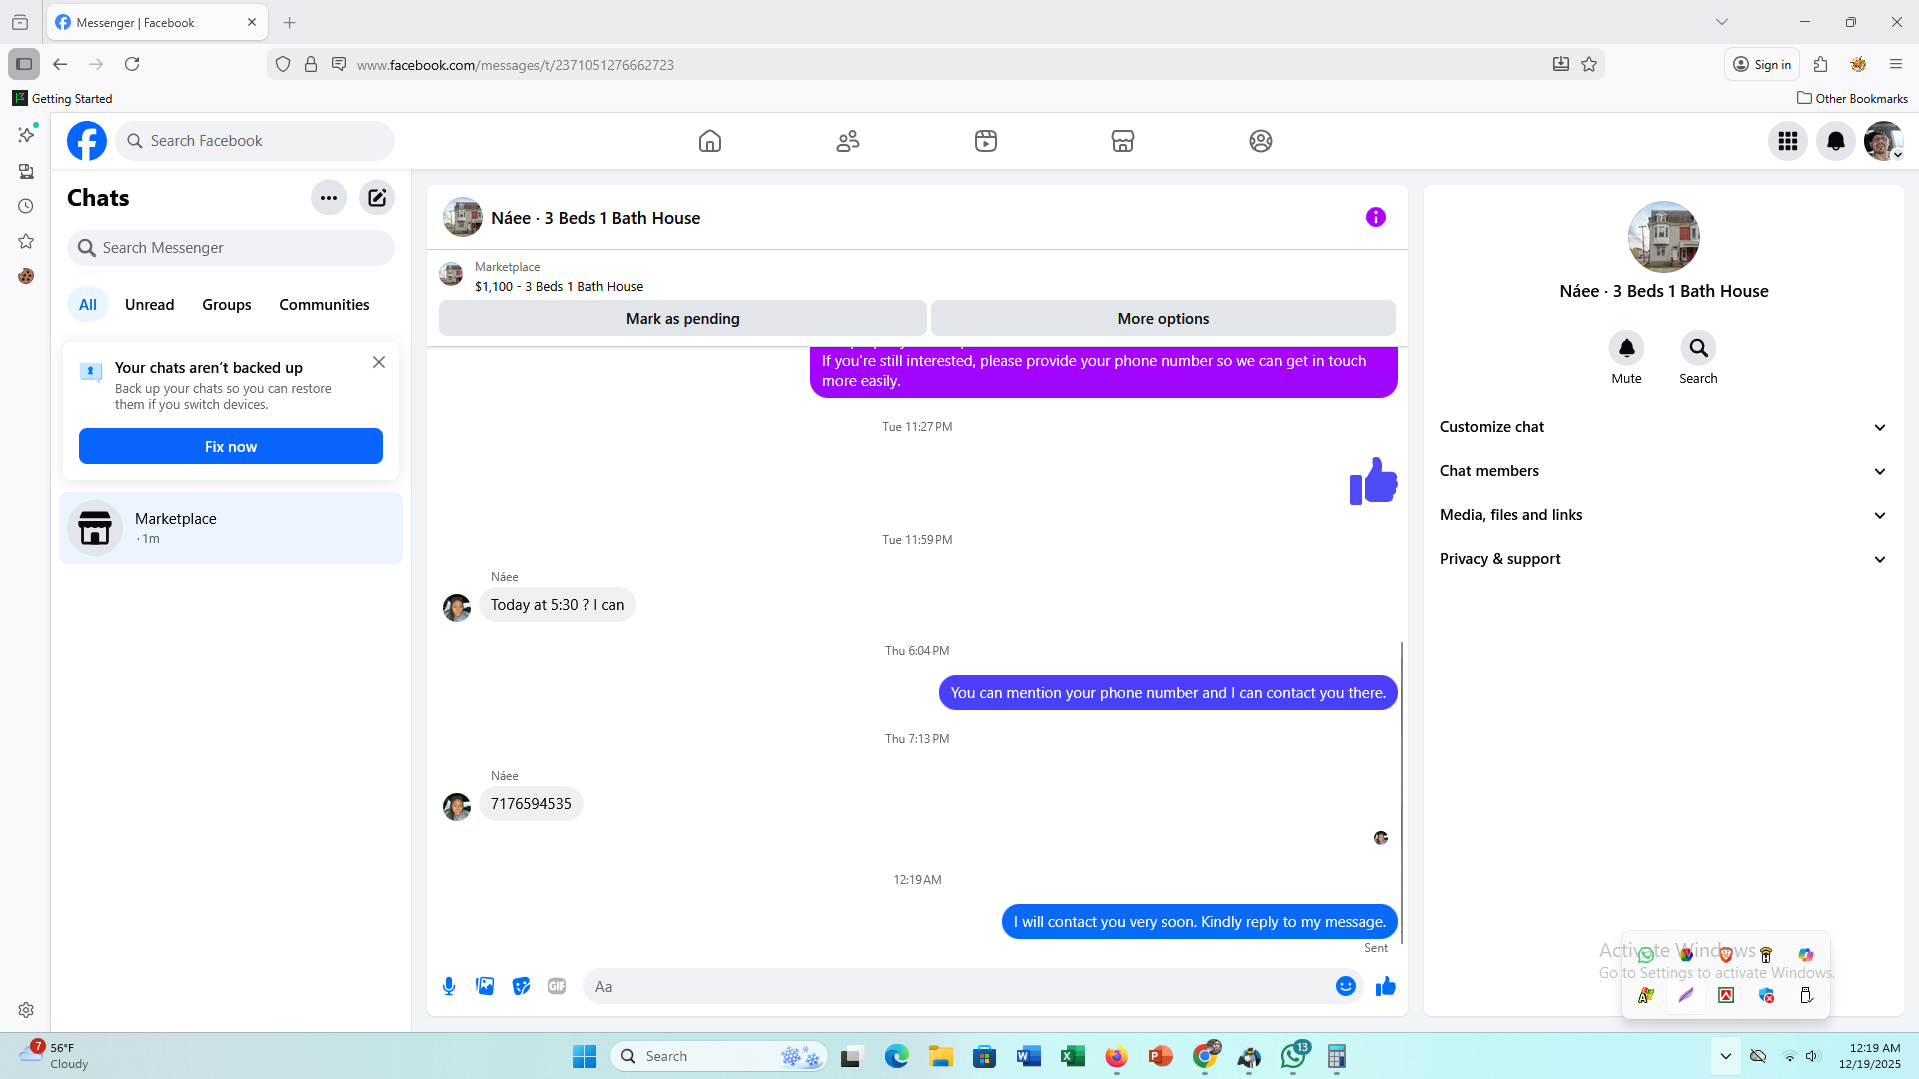Image resolution: width=1919 pixels, height=1079 pixels.
Task: Select the Unread chats filter tab
Action: click(149, 305)
